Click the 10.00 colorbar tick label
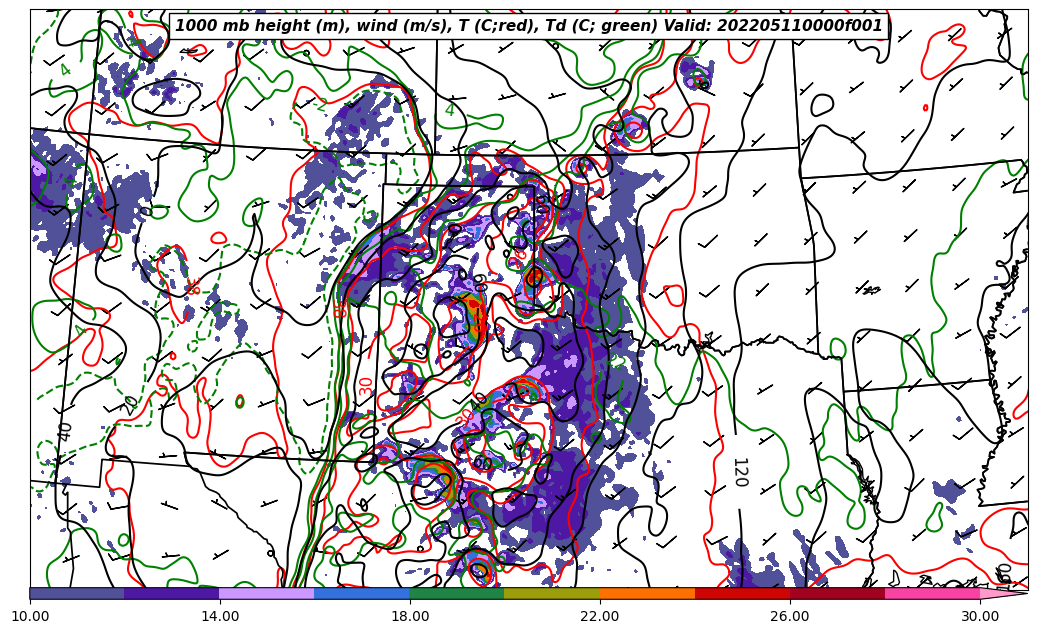Viewport: 1037px width, 633px height. (30, 616)
